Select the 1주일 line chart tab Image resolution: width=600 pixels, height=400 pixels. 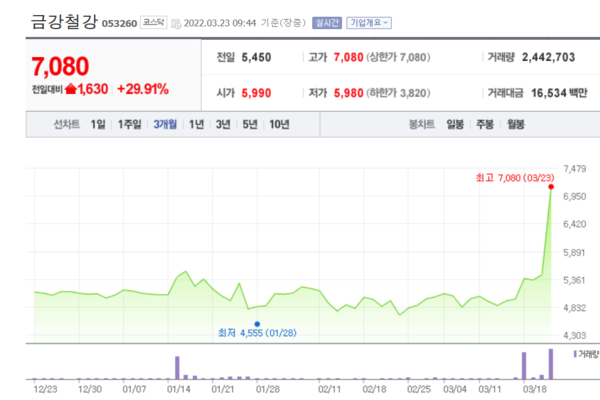click(x=129, y=124)
